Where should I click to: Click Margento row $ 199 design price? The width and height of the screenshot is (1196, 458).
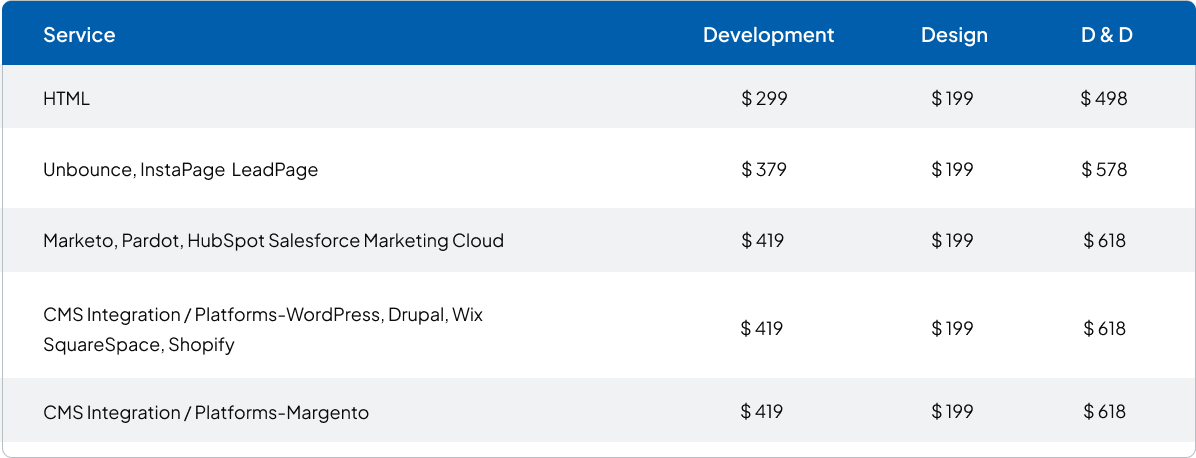[952, 412]
